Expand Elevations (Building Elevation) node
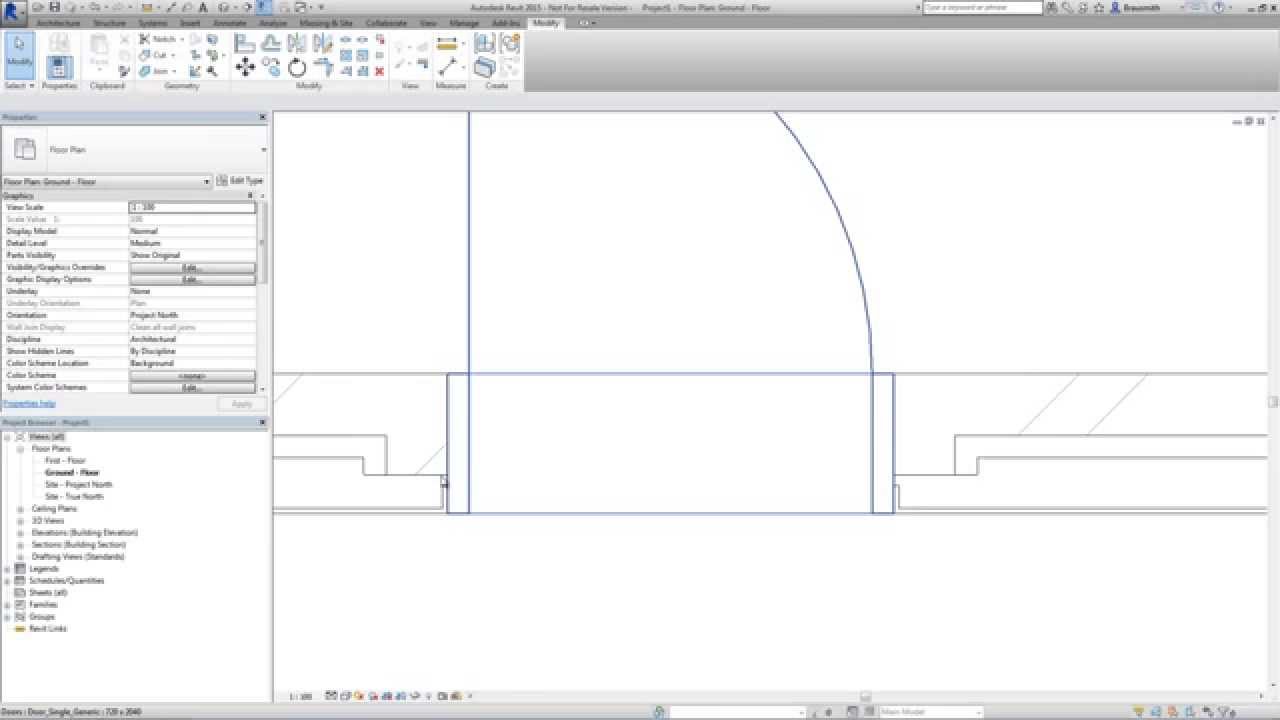This screenshot has height=720, width=1280. [20, 533]
